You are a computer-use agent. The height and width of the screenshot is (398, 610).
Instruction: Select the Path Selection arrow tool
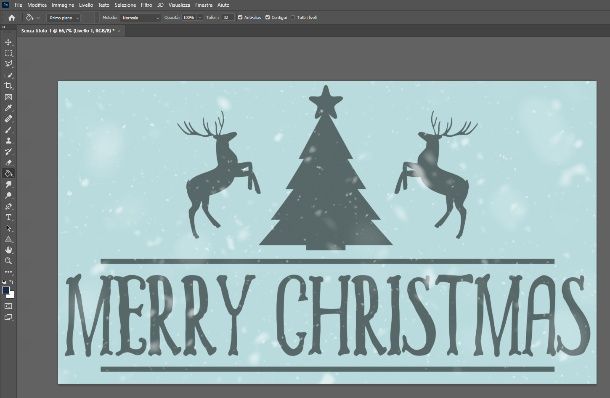[9, 228]
